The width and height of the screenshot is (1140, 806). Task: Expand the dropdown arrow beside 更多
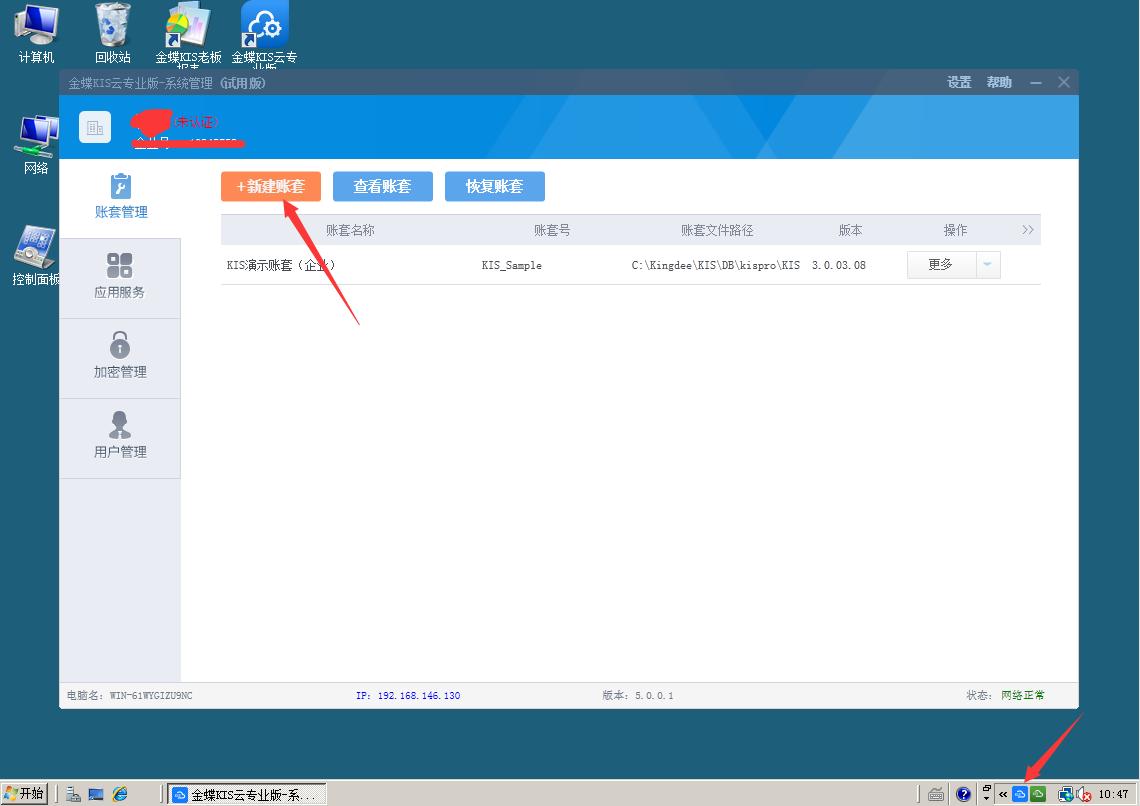pyautogui.click(x=987, y=265)
